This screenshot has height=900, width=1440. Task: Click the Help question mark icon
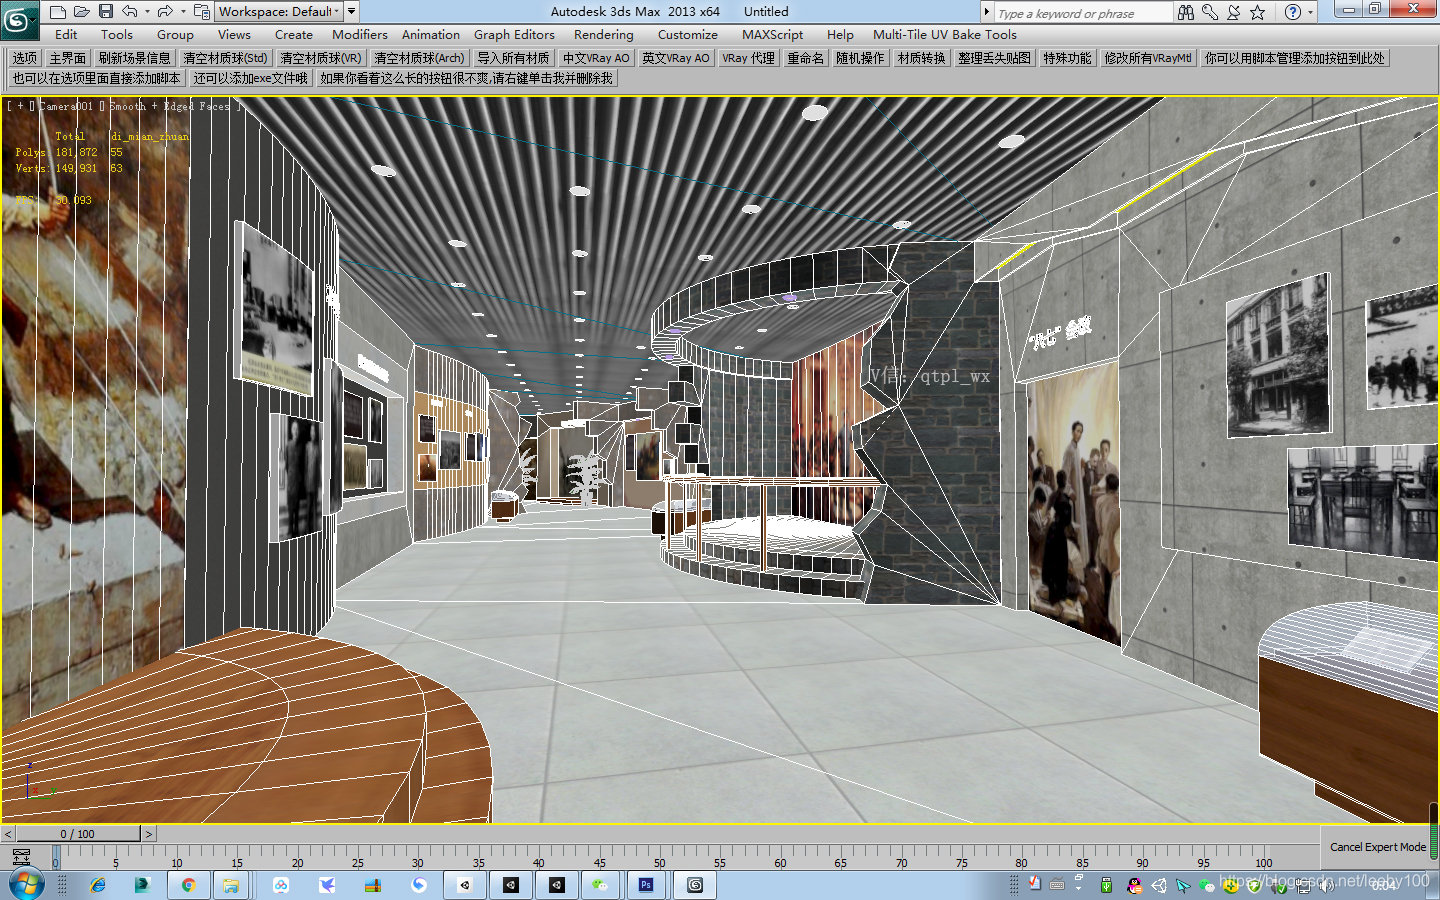pos(1295,11)
